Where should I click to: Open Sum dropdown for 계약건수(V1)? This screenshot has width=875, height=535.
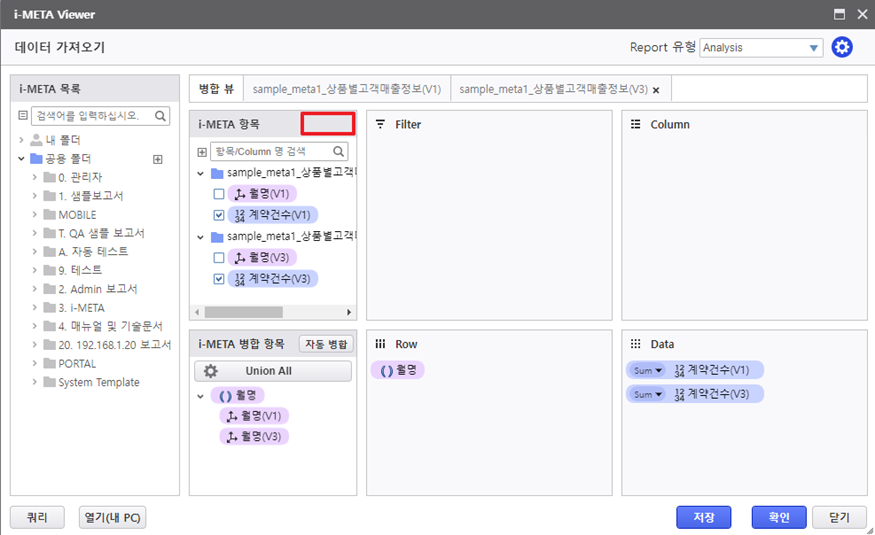click(x=648, y=370)
